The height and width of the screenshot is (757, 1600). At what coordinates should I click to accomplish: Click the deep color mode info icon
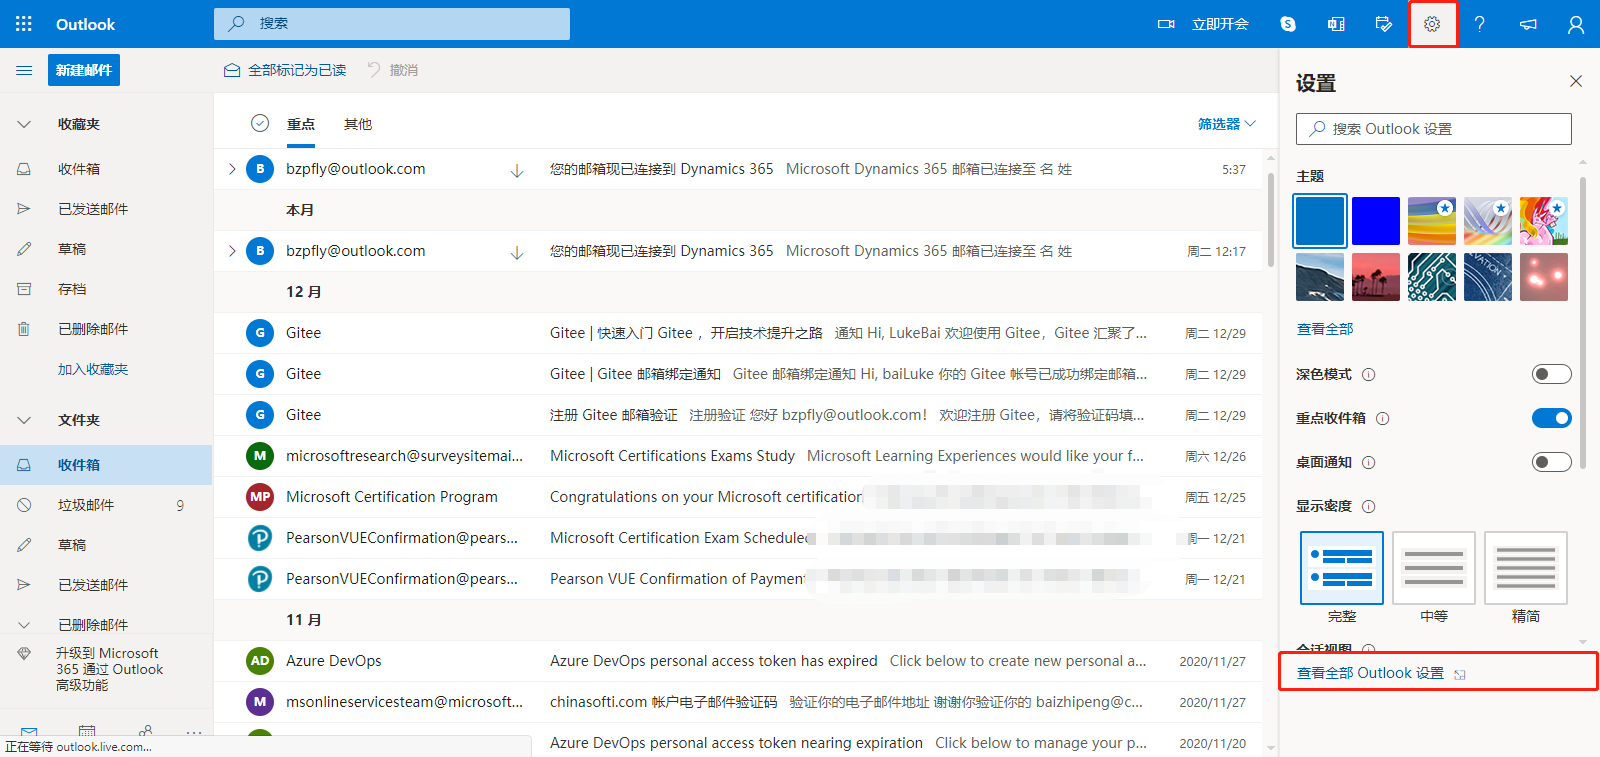[1369, 374]
